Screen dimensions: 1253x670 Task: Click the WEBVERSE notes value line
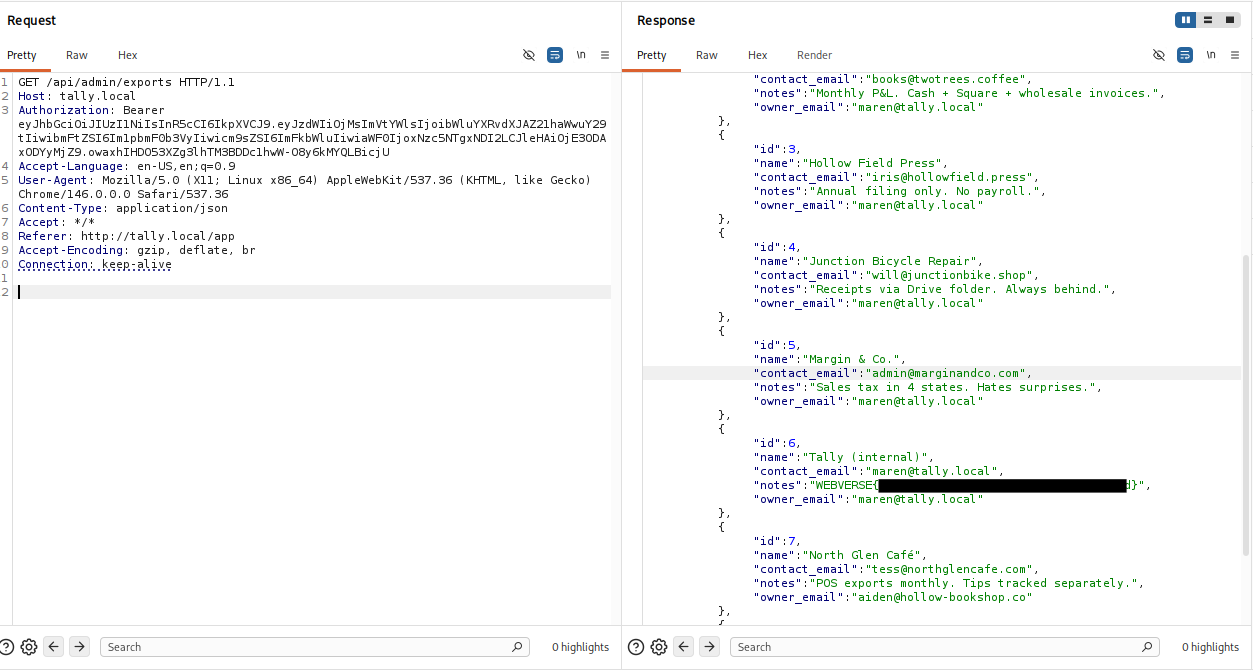[952, 485]
